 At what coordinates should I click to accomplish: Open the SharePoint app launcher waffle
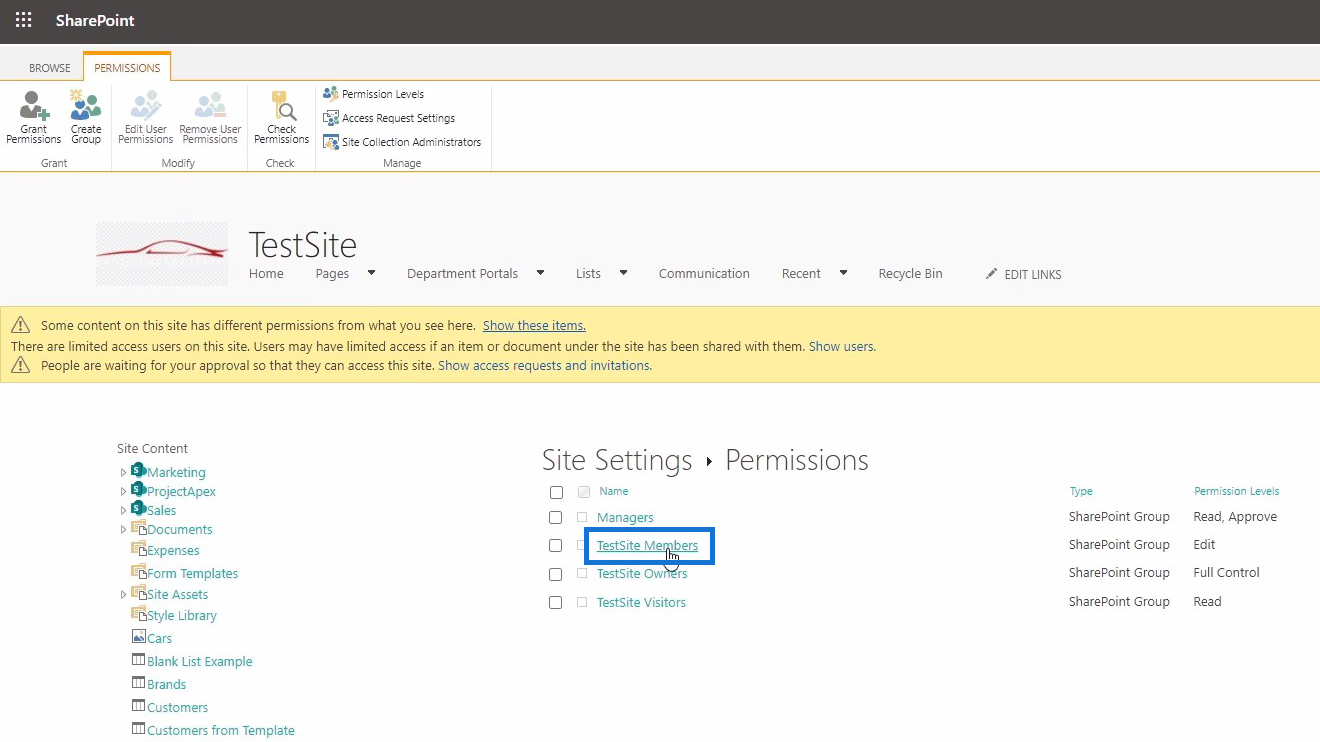tap(23, 20)
